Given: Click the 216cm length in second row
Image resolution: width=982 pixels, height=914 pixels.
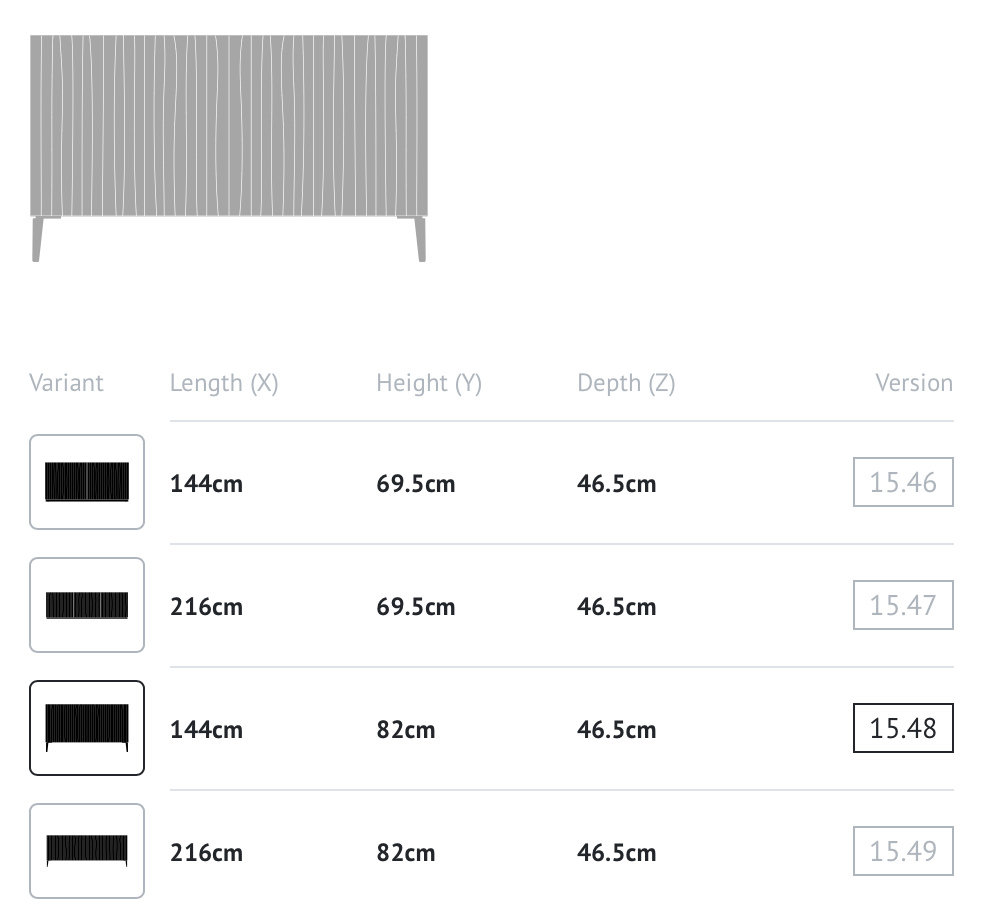Looking at the screenshot, I should (x=206, y=607).
